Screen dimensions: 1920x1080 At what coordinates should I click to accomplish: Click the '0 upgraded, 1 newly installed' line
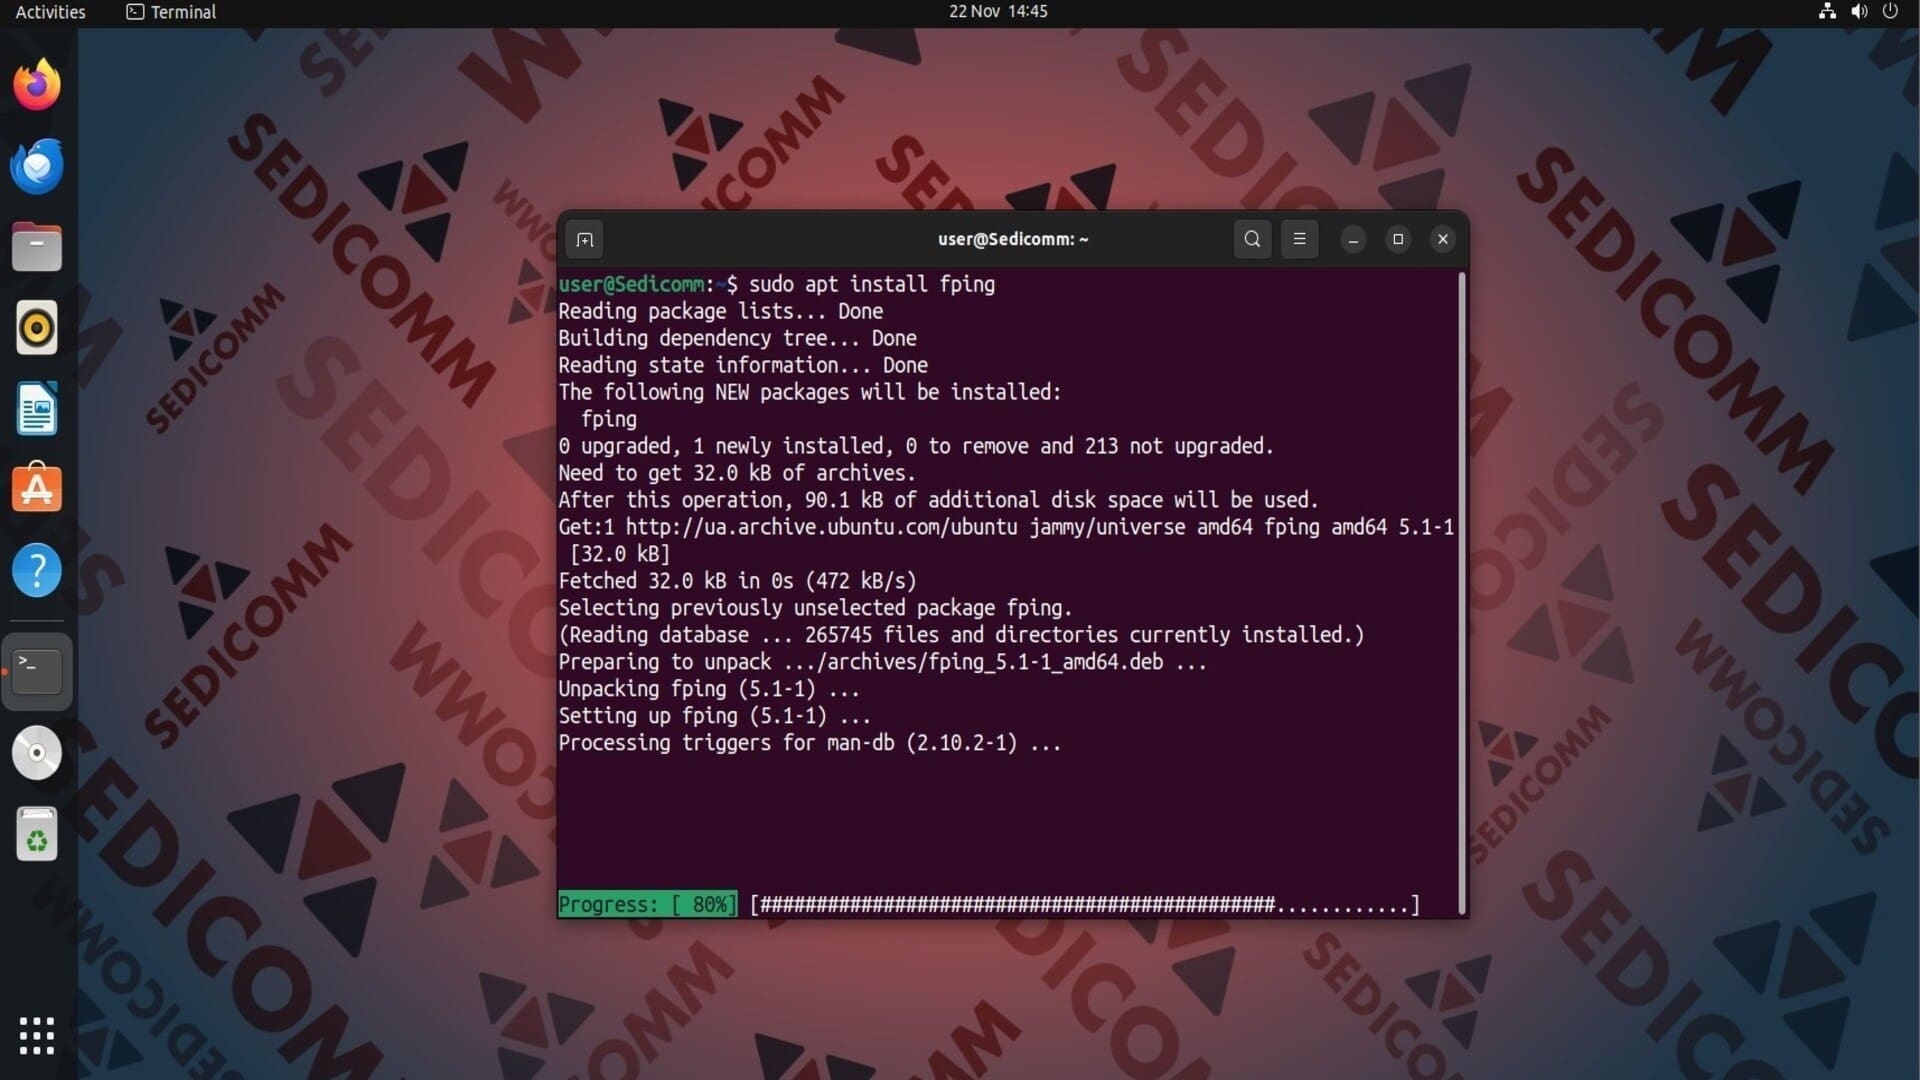(x=915, y=446)
